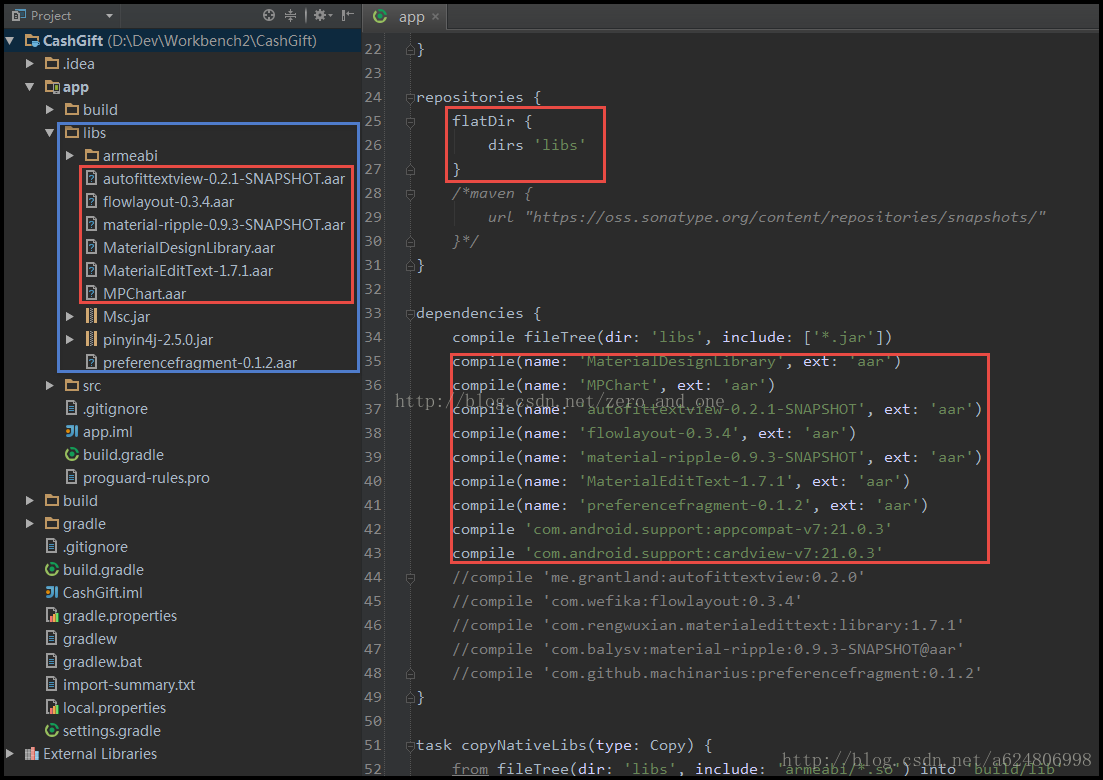Place cursor on 'dirs 'libs'' line
This screenshot has height=780, width=1103.
(537, 145)
